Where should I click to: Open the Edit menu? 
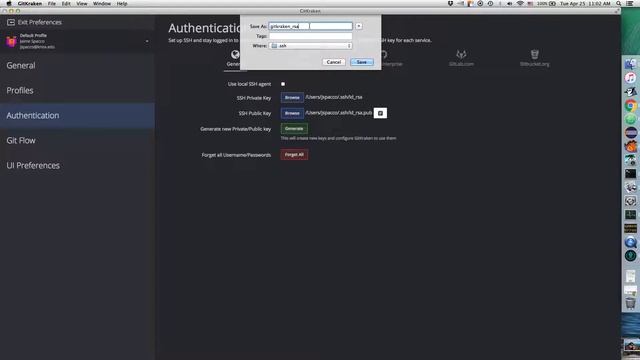click(66, 4)
